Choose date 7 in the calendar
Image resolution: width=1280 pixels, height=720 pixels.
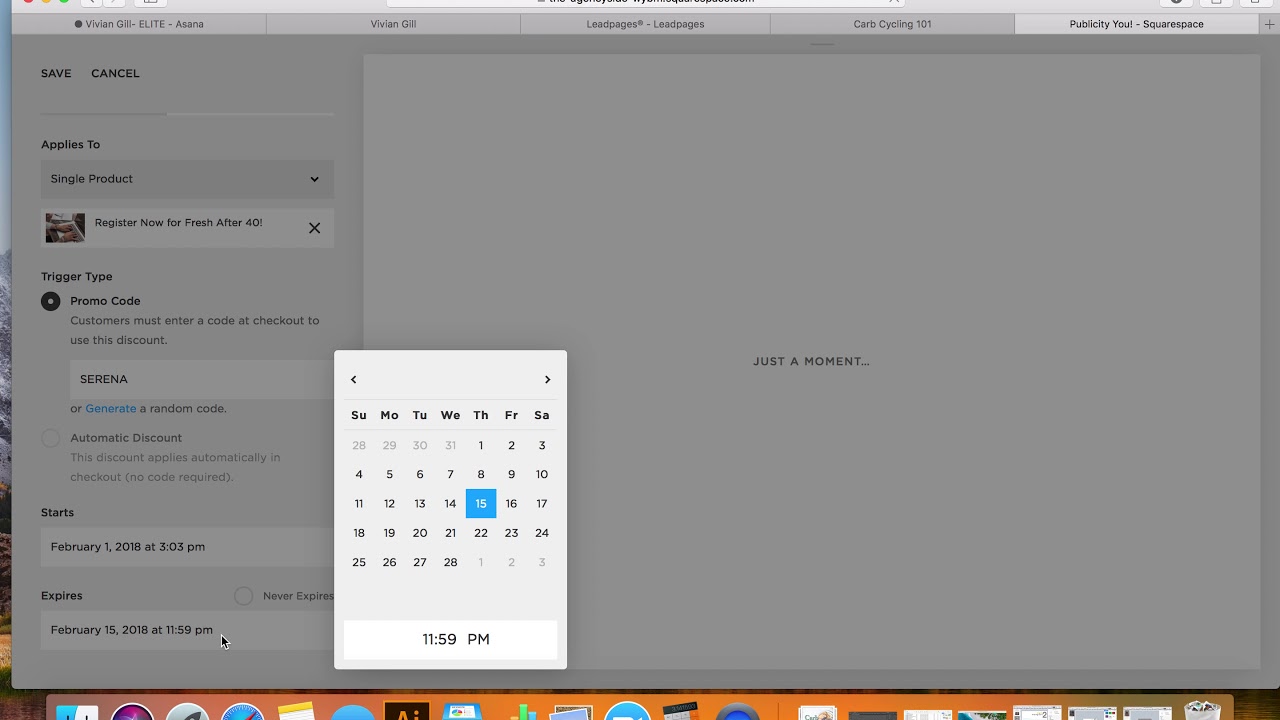coord(450,474)
